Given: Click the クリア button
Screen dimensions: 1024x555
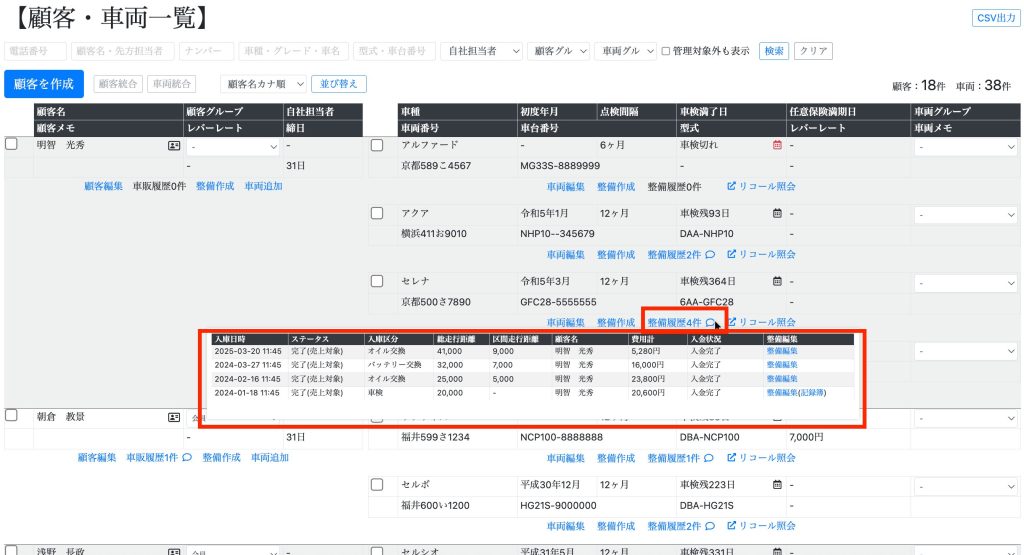Looking at the screenshot, I should pos(813,51).
